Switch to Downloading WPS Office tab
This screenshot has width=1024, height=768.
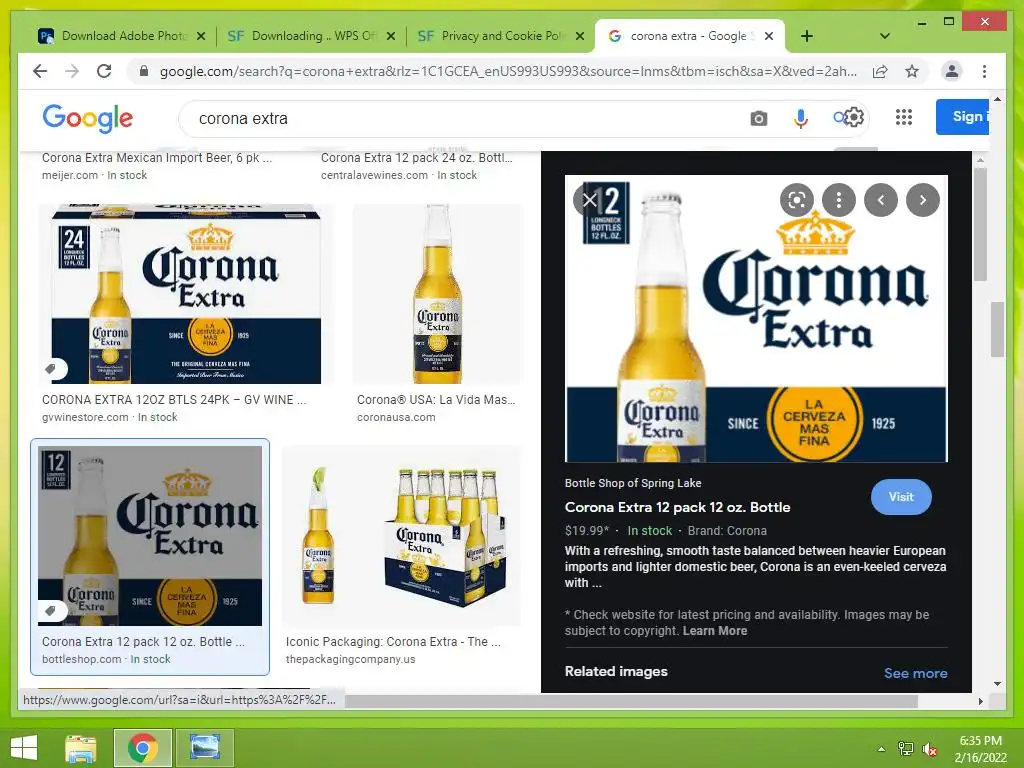[x=311, y=36]
